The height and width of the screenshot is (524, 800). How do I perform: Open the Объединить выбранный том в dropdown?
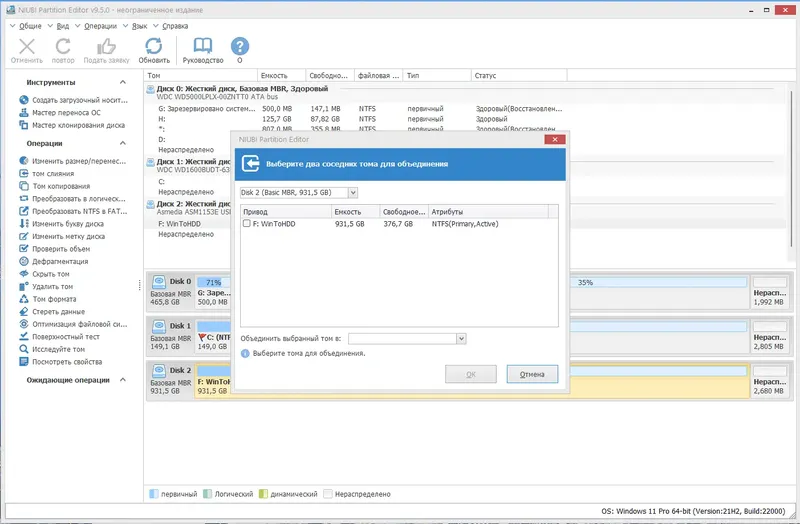coord(461,339)
